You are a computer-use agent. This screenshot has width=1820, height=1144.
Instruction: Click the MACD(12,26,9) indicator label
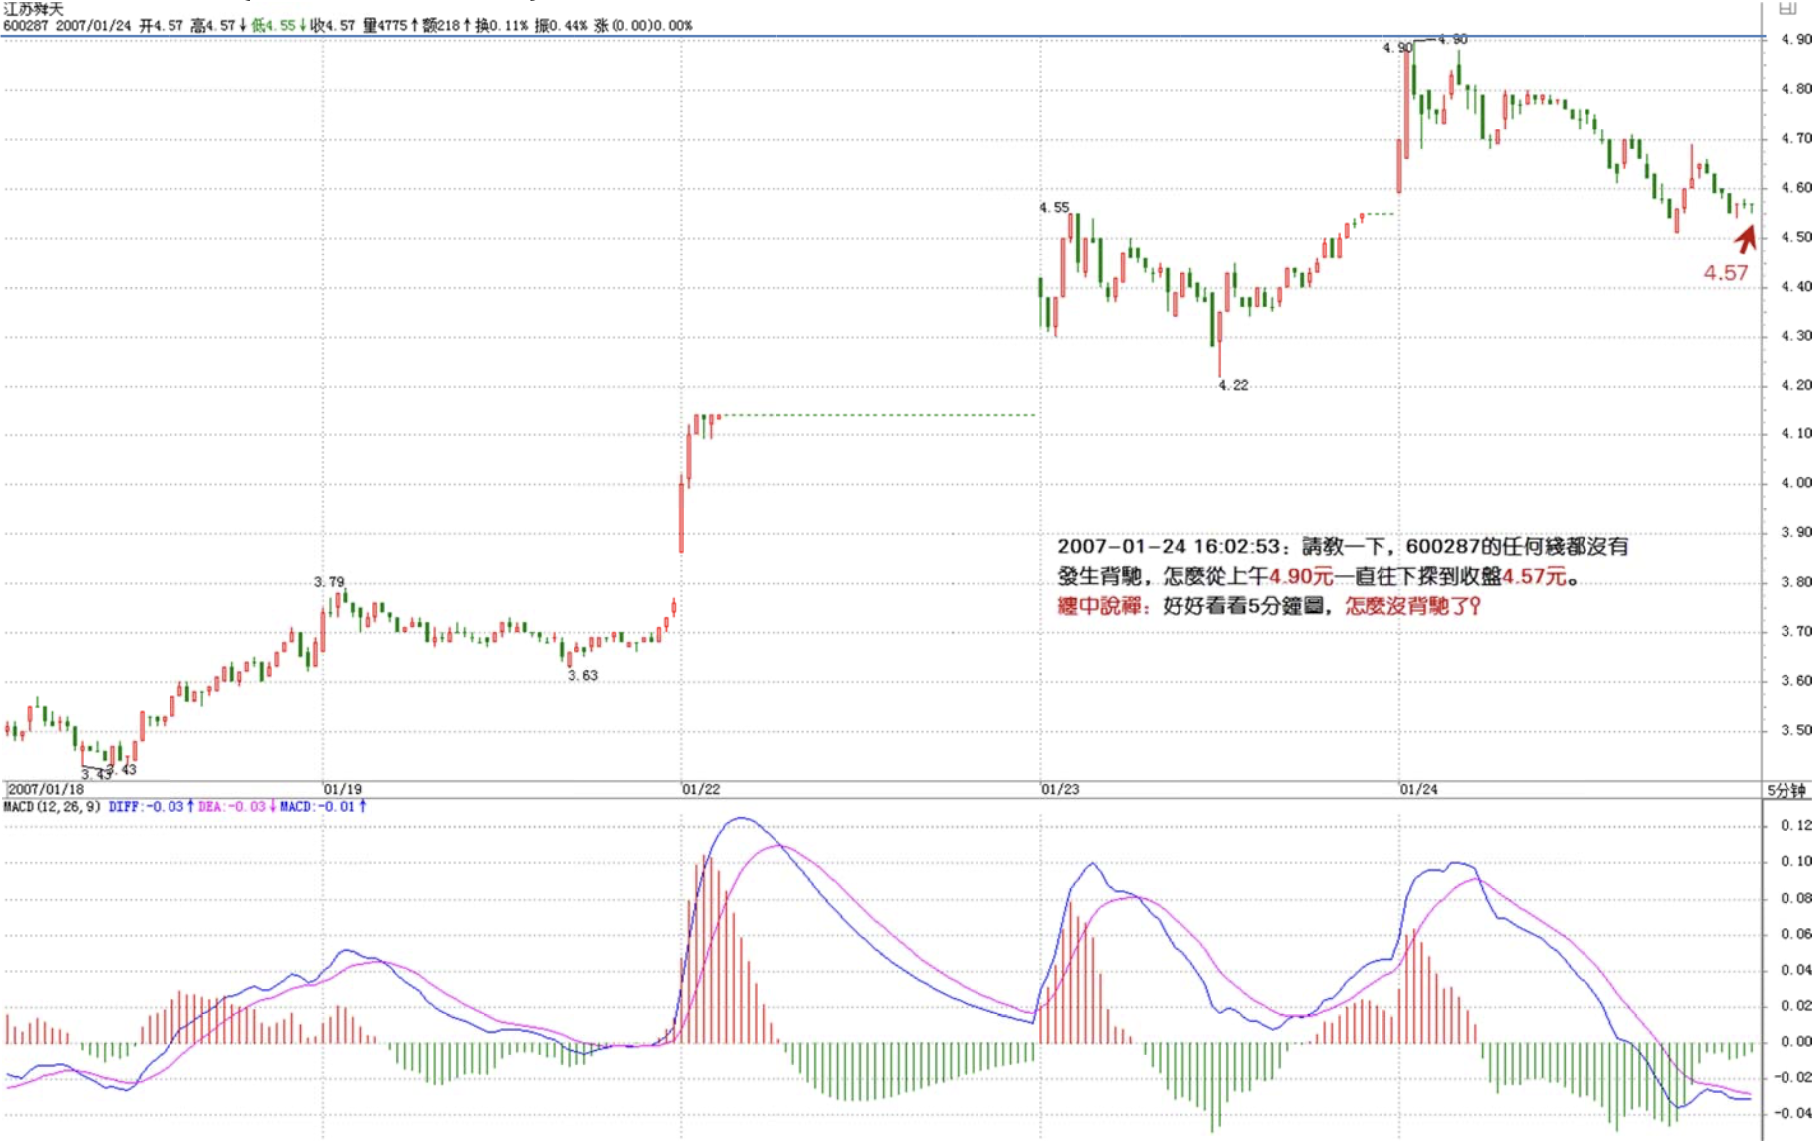click(52, 806)
